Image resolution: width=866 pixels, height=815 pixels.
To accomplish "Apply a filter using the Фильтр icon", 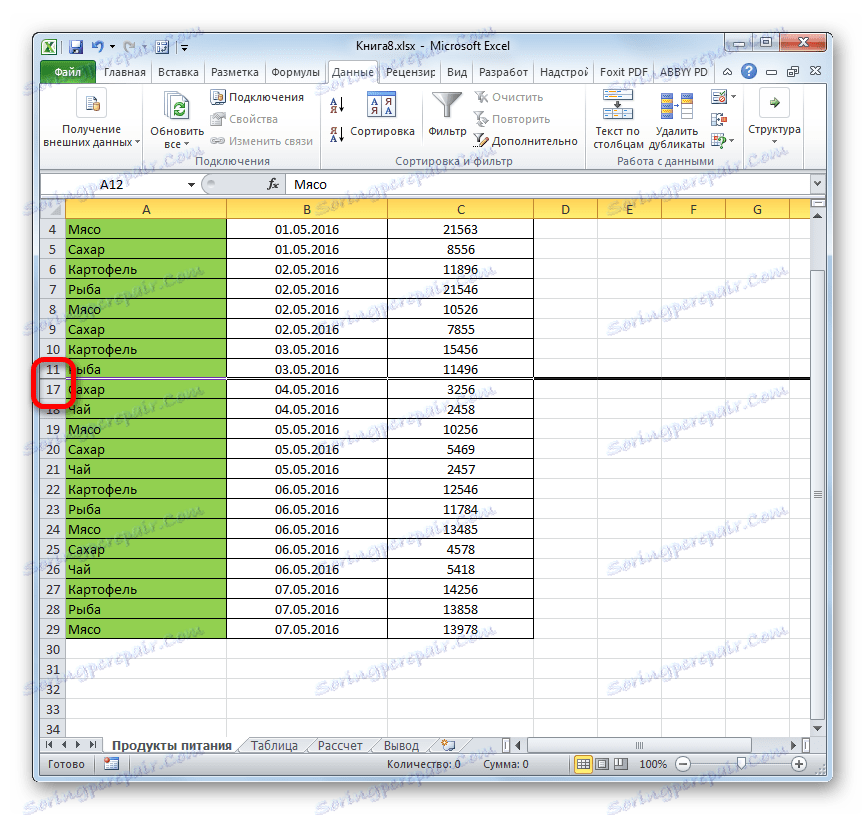I will pyautogui.click(x=445, y=110).
